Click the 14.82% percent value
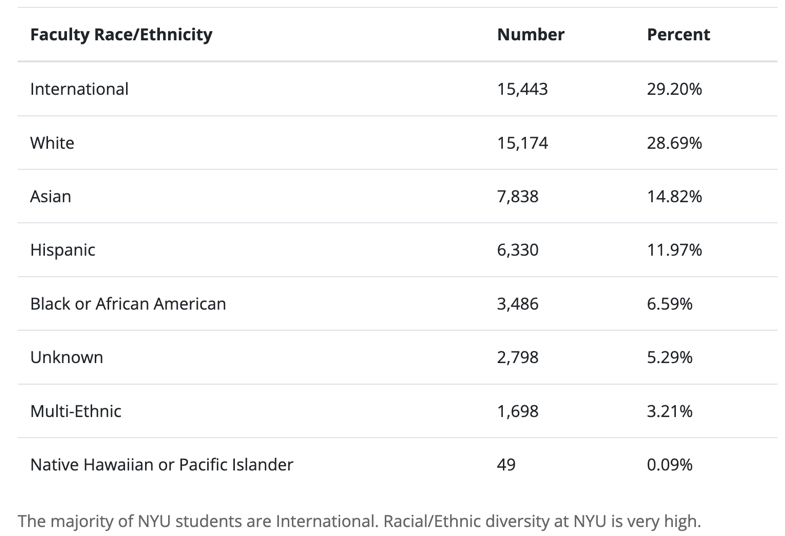The width and height of the screenshot is (785, 536). 674,197
